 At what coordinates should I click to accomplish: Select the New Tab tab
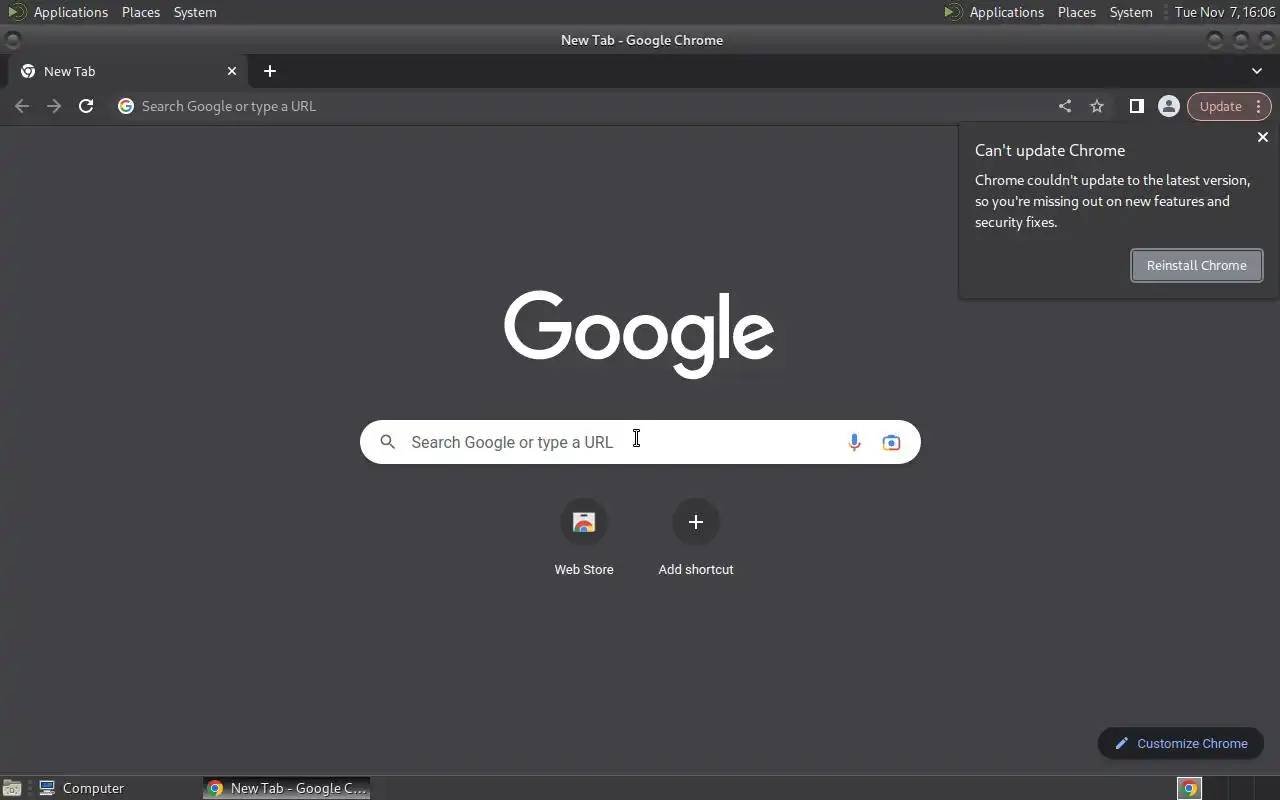click(126, 71)
